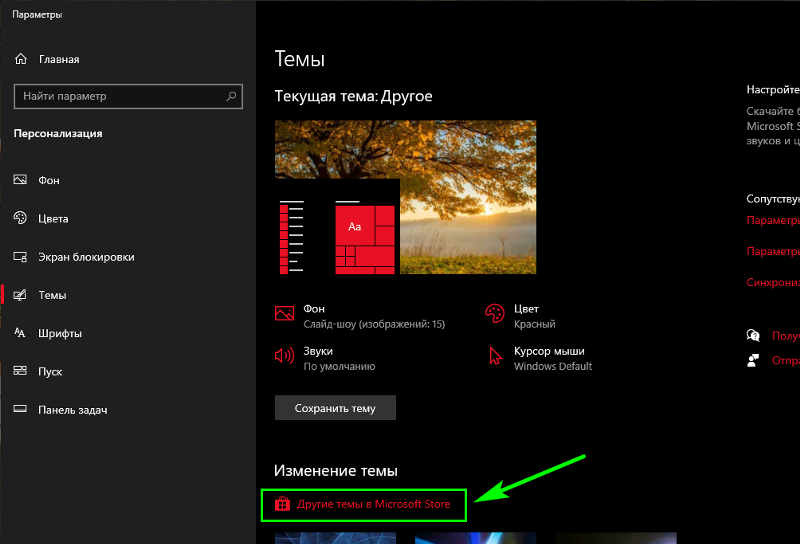The height and width of the screenshot is (544, 800).
Task: Click the get help chat icon
Action: (x=753, y=335)
